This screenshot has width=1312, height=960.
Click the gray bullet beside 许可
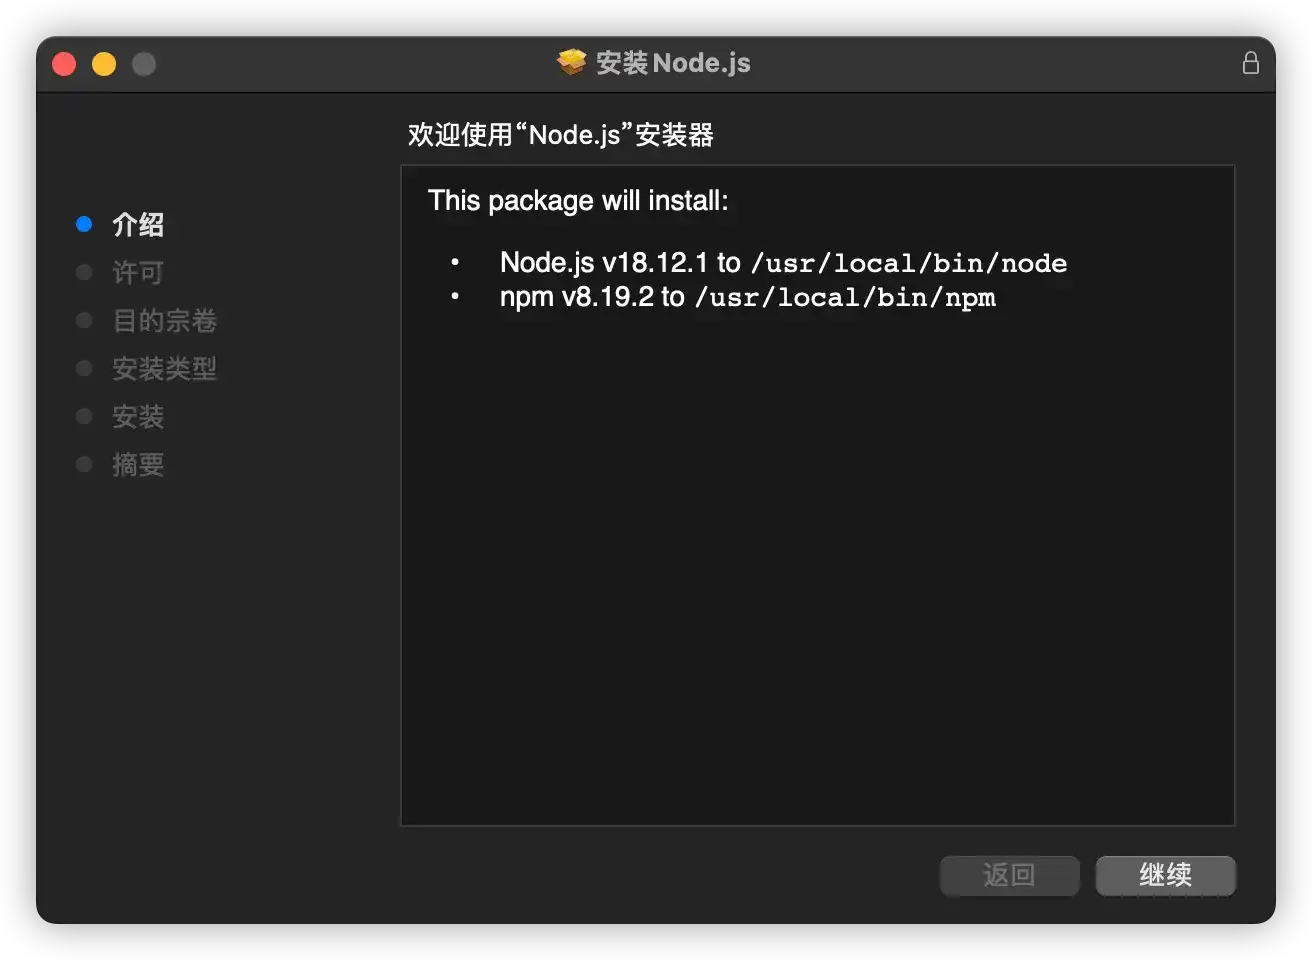(84, 273)
